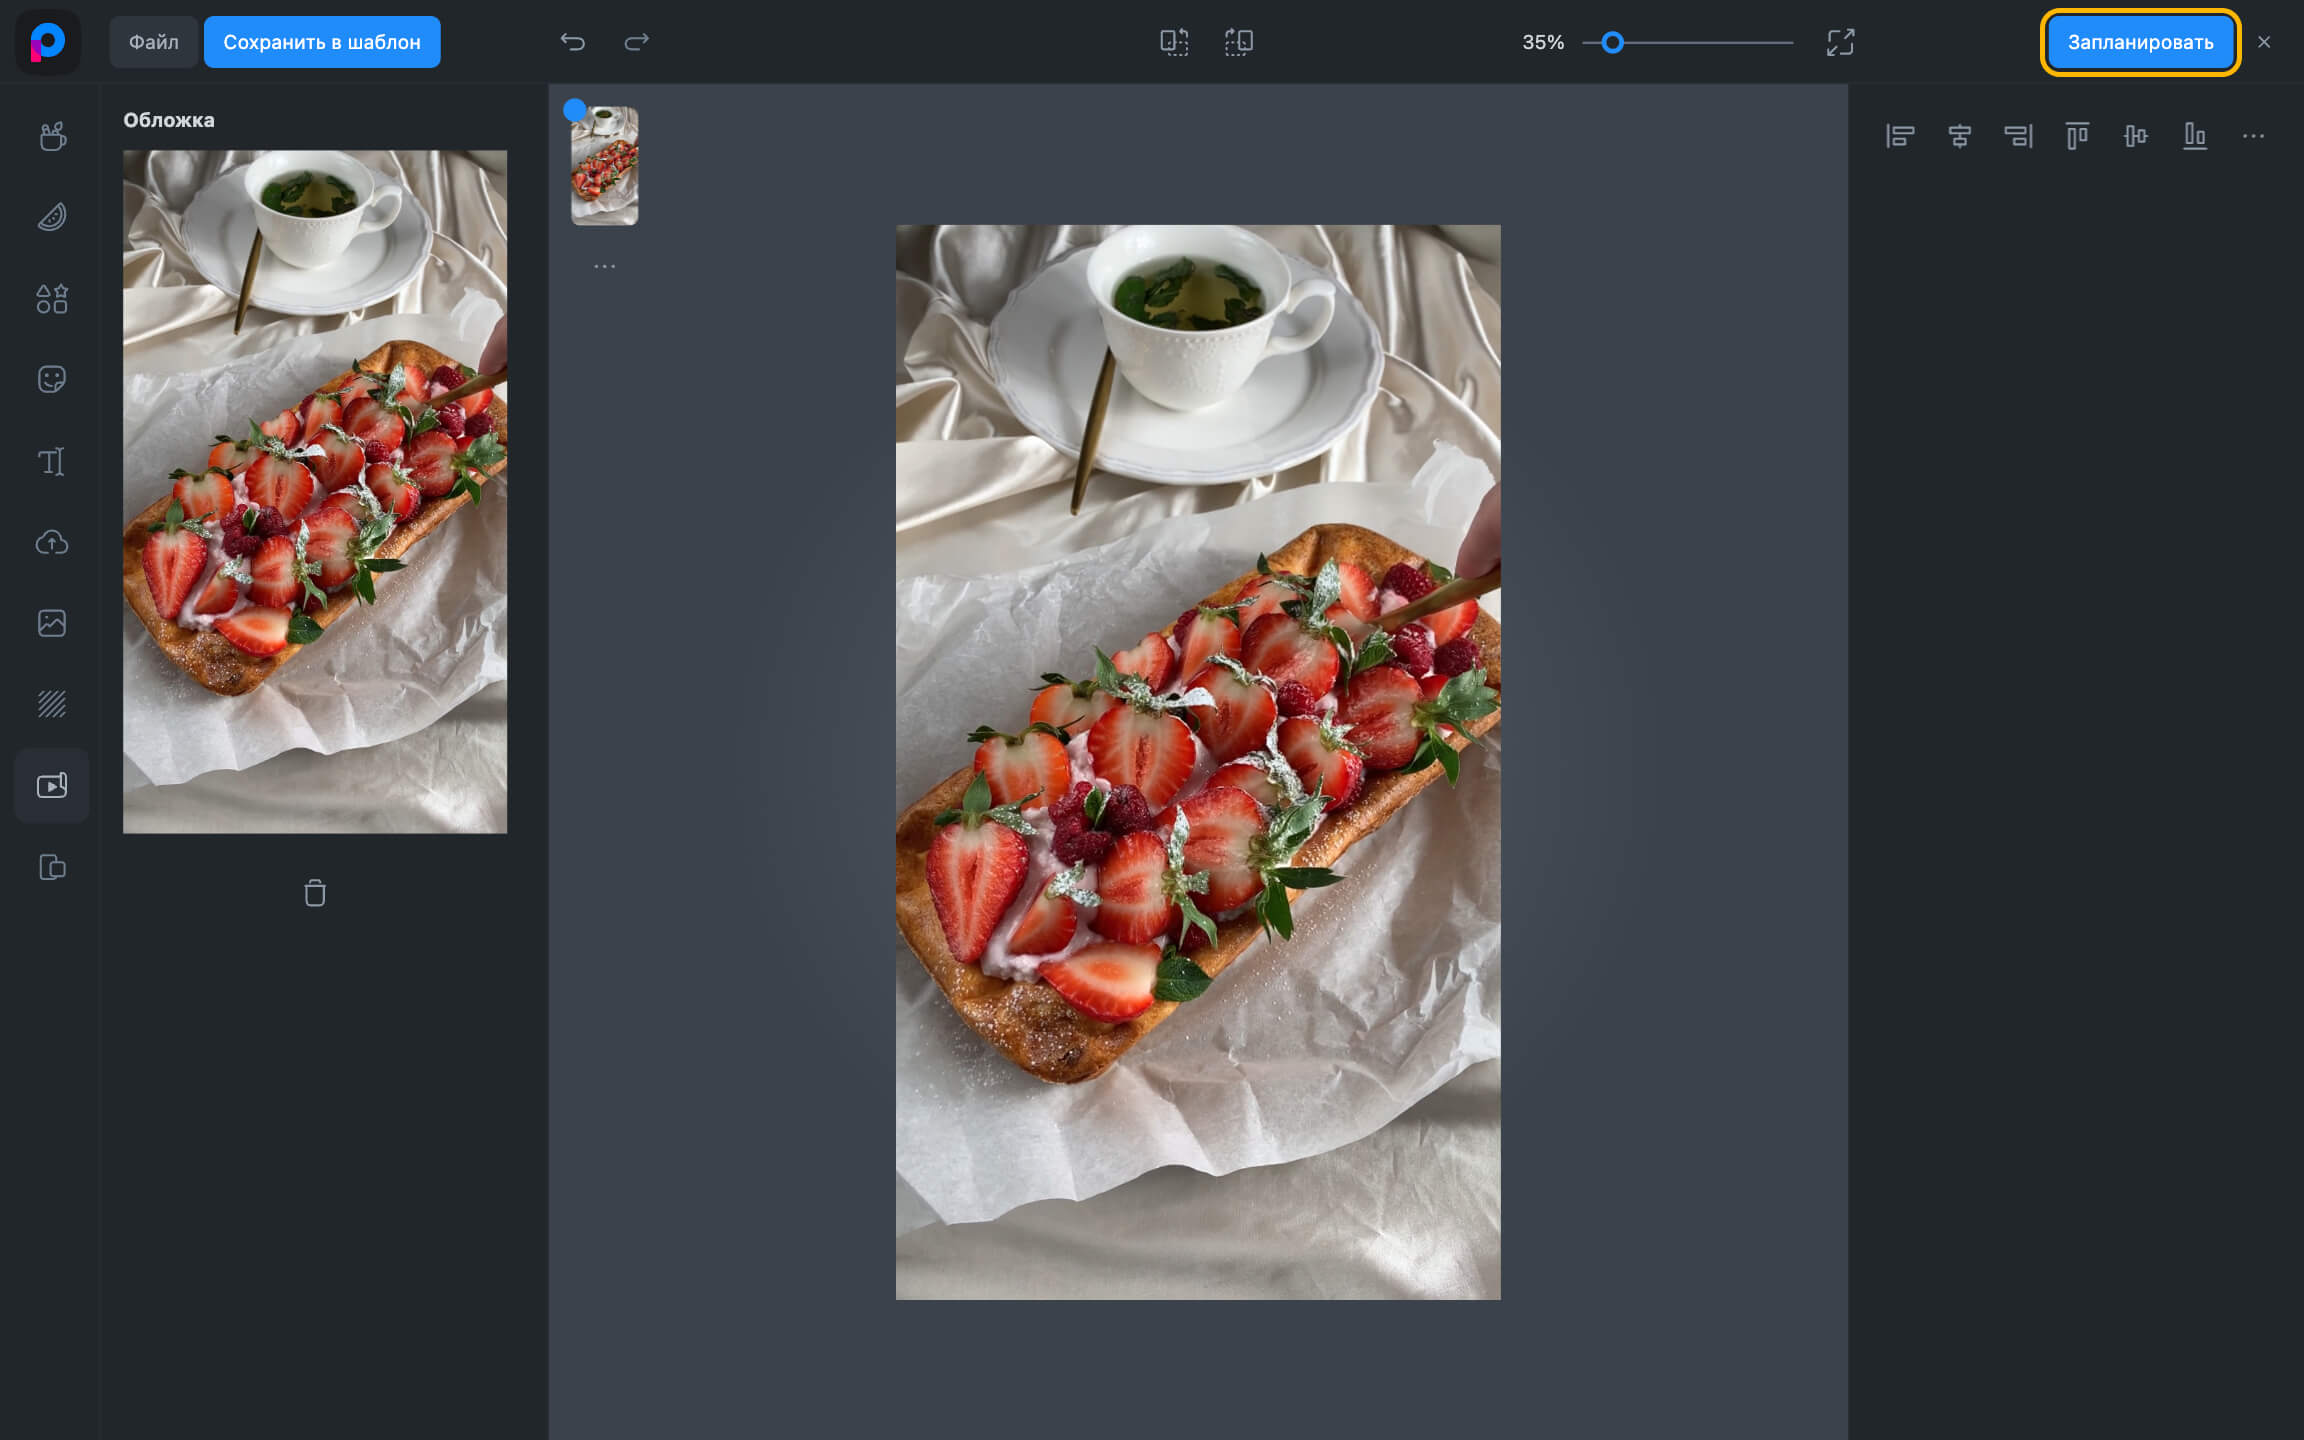Image resolution: width=2304 pixels, height=1440 pixels.
Task: Align objects to bottom edge
Action: click(2194, 136)
